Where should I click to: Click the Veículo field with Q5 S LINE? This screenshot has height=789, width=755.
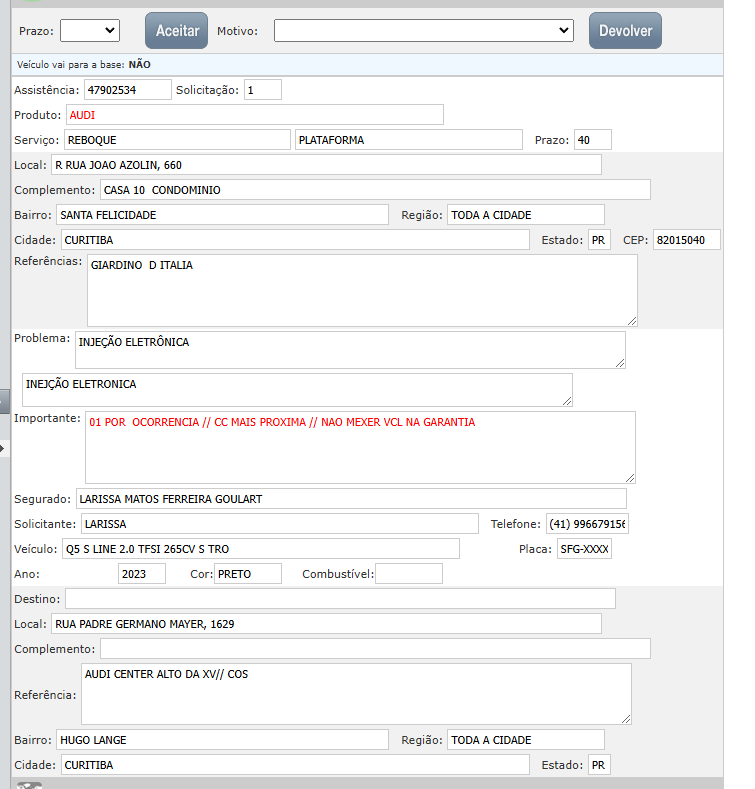(260, 549)
